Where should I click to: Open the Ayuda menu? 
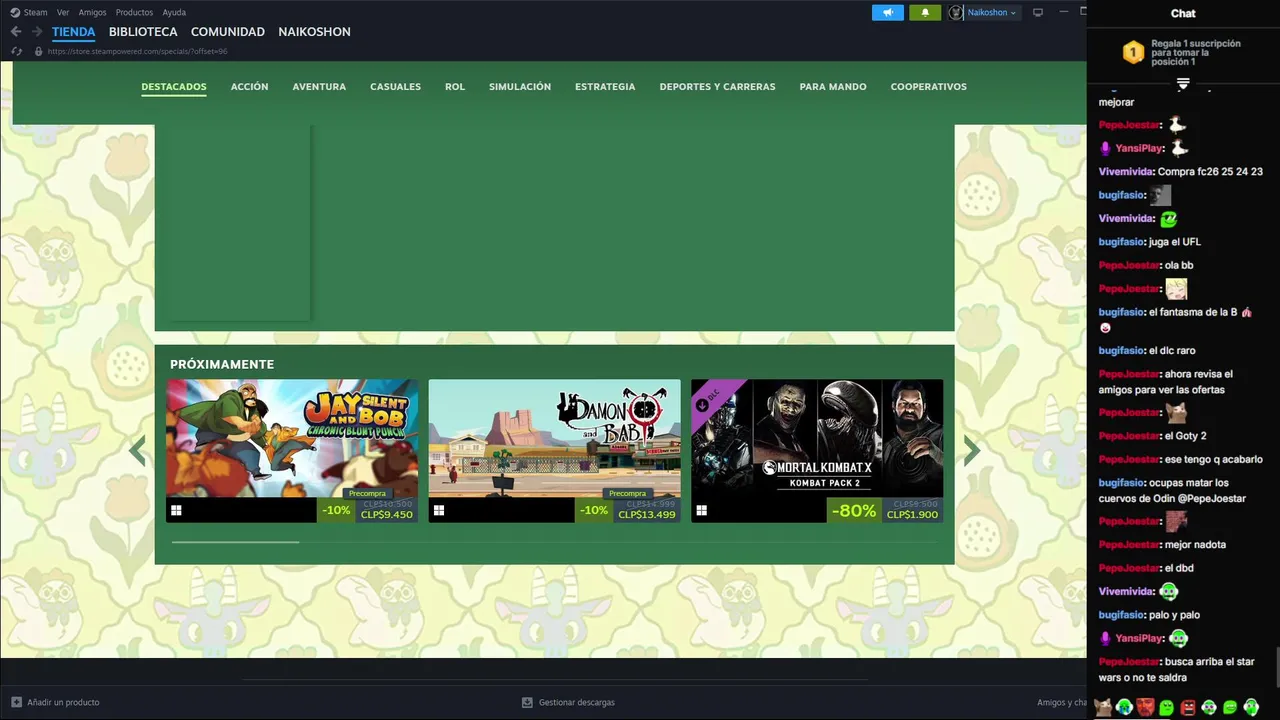point(174,12)
